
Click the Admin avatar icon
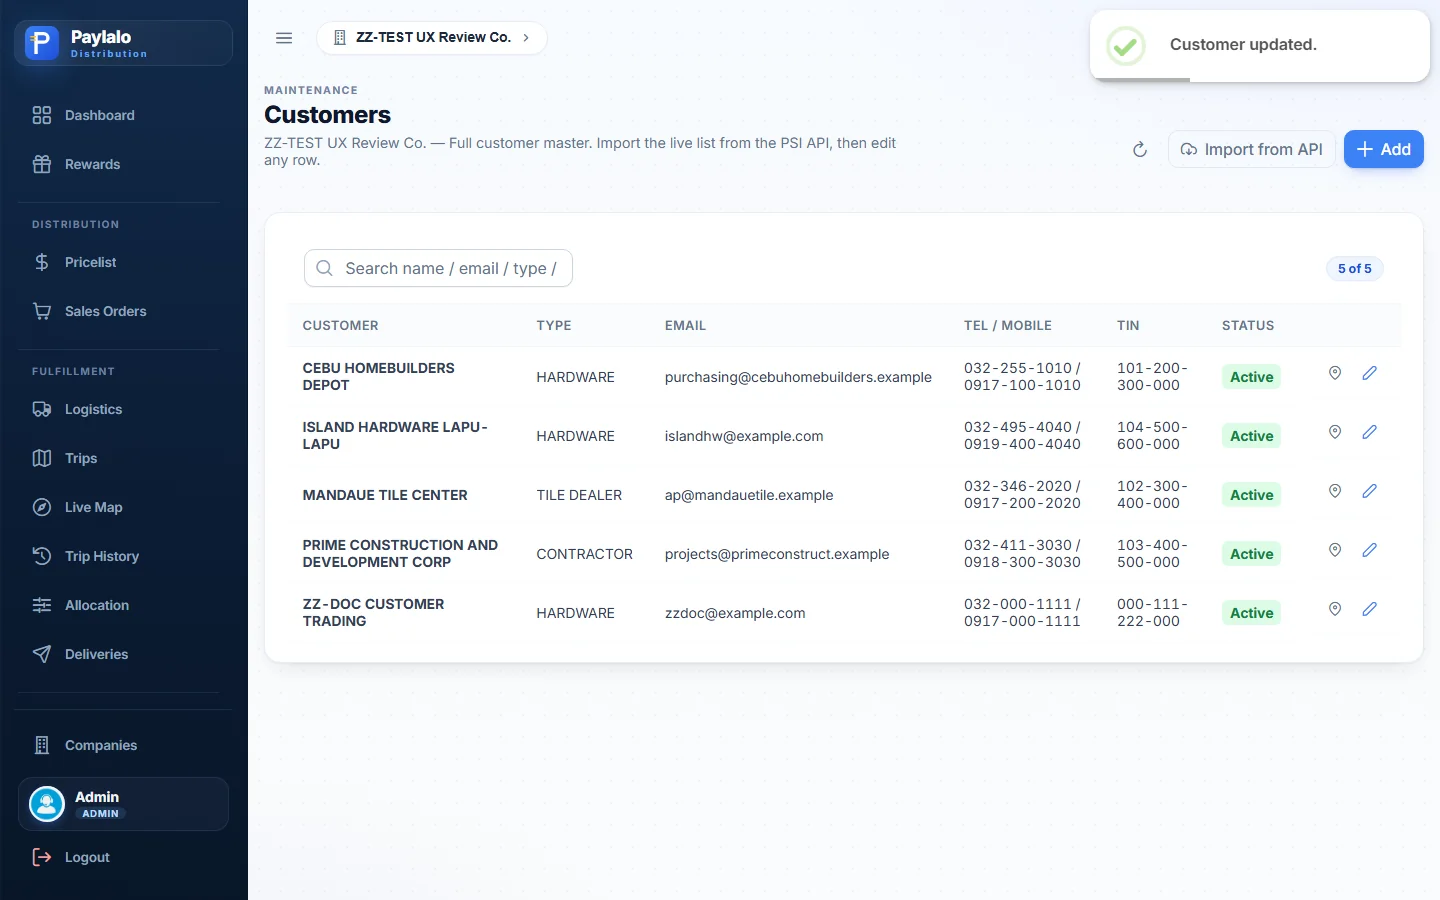coord(47,804)
